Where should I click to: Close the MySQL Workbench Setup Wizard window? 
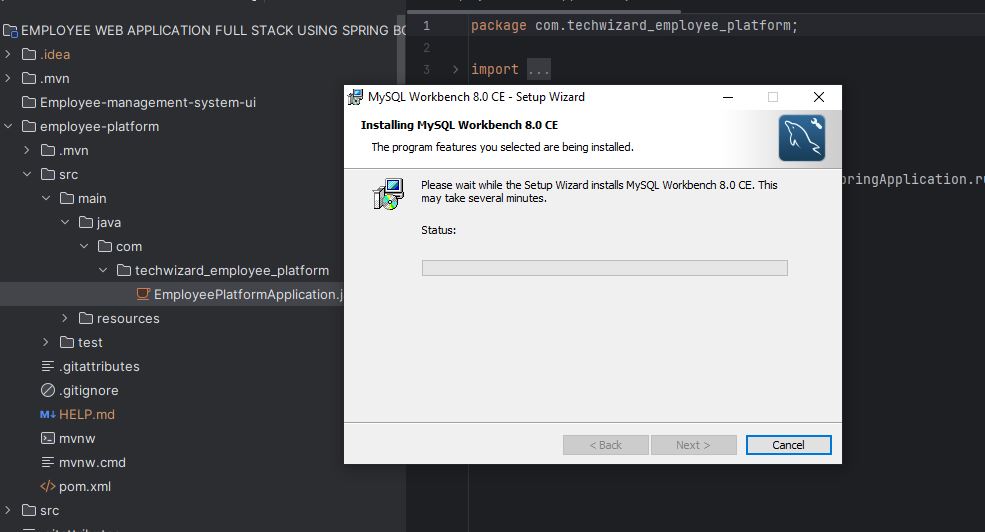818,97
